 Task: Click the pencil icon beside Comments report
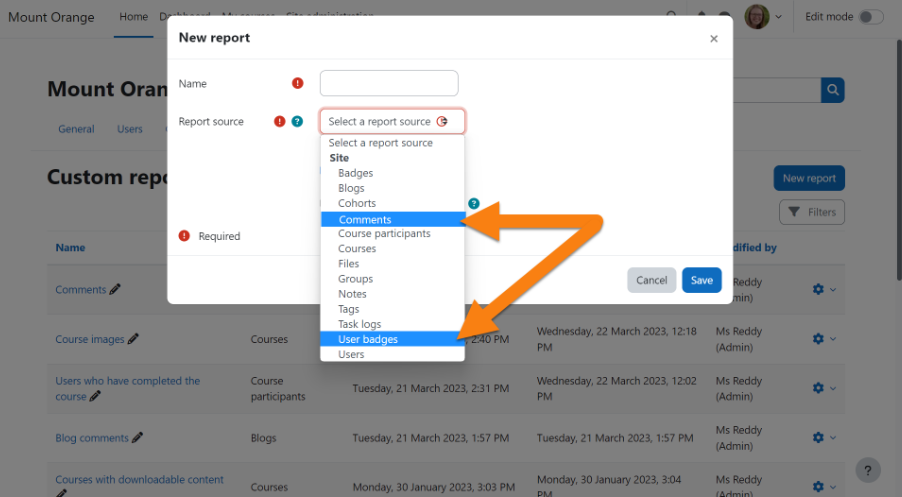tap(115, 290)
